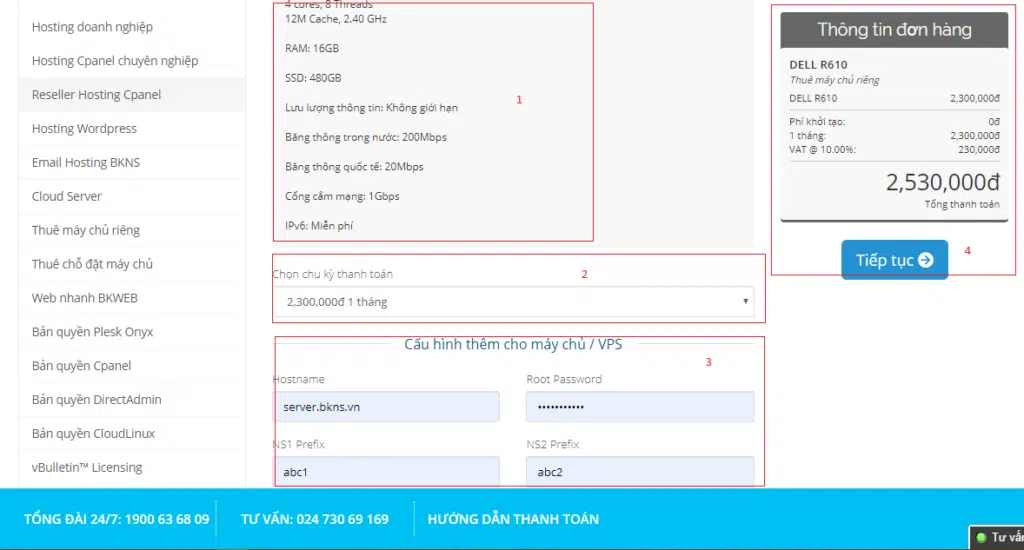
Task: Select Hosting Cpanel chuyên nghiệp menu item
Action: tap(132, 61)
